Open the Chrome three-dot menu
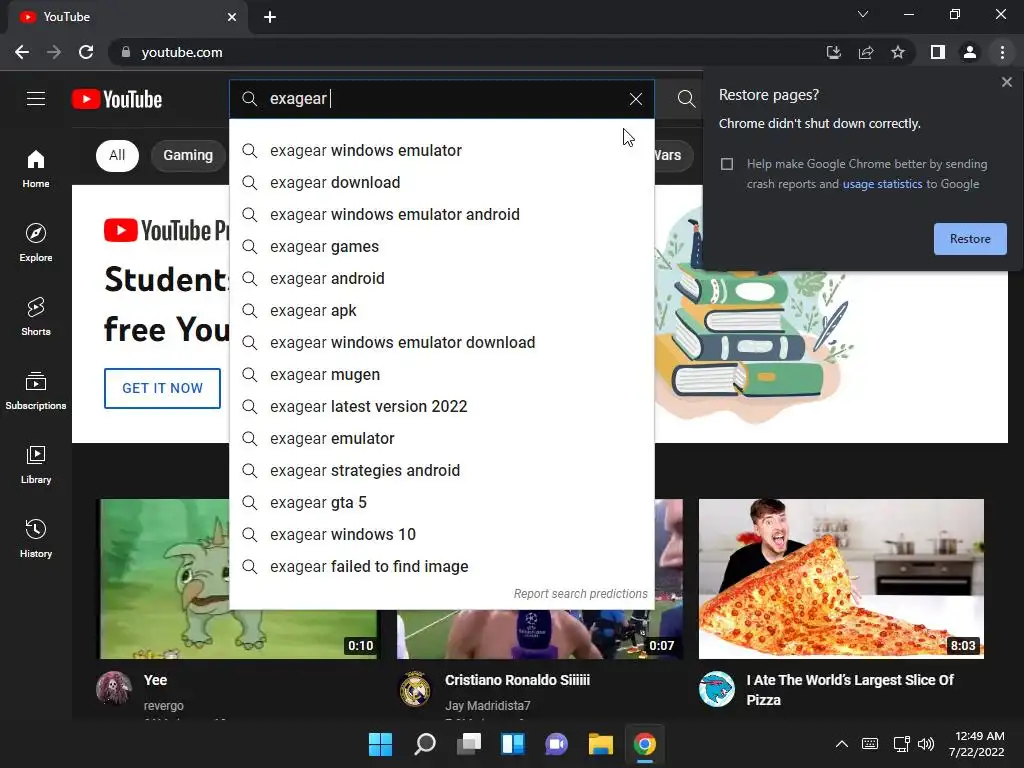 [x=1002, y=52]
